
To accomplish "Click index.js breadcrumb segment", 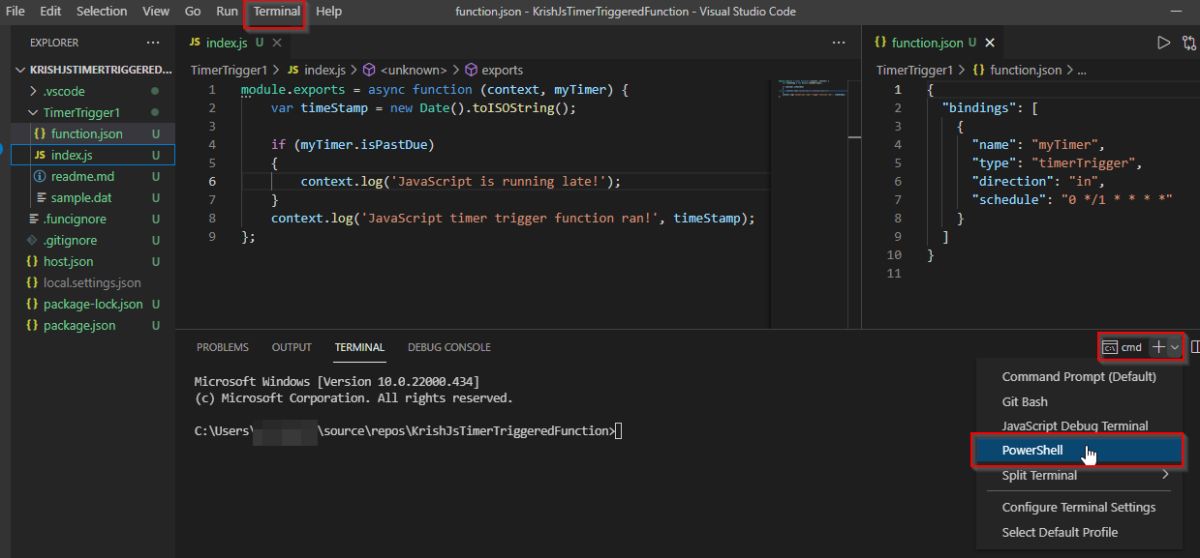I will [316, 70].
